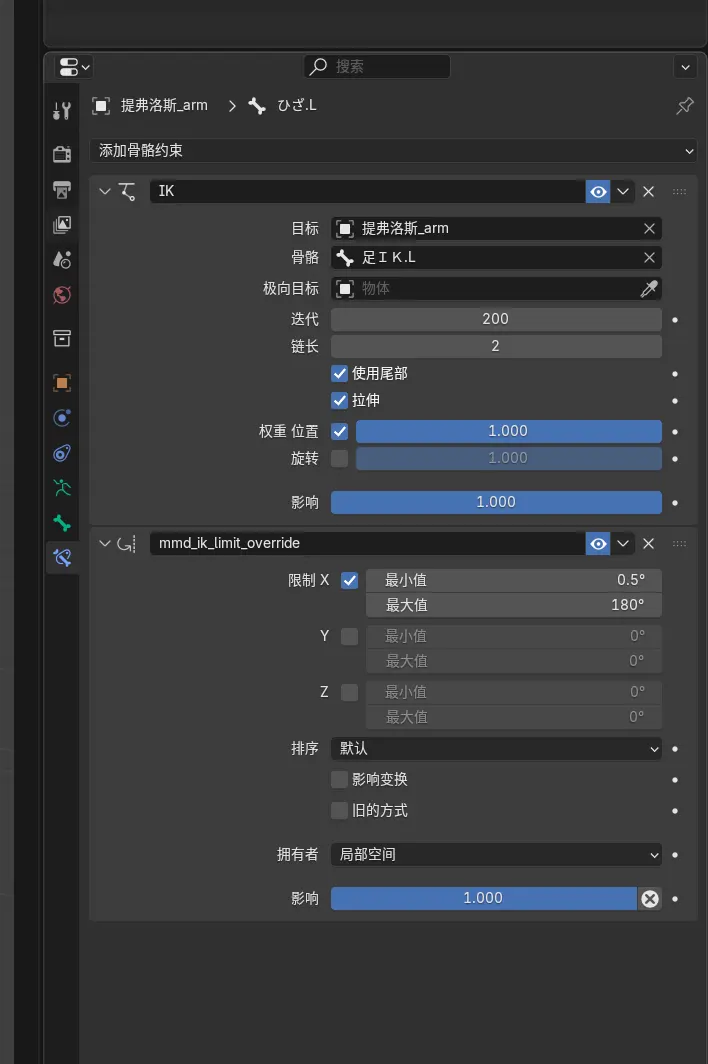Viewport: 708px width, 1064px height.
Task: Open mmd_ik_limit_override extras dropdown
Action: point(622,544)
